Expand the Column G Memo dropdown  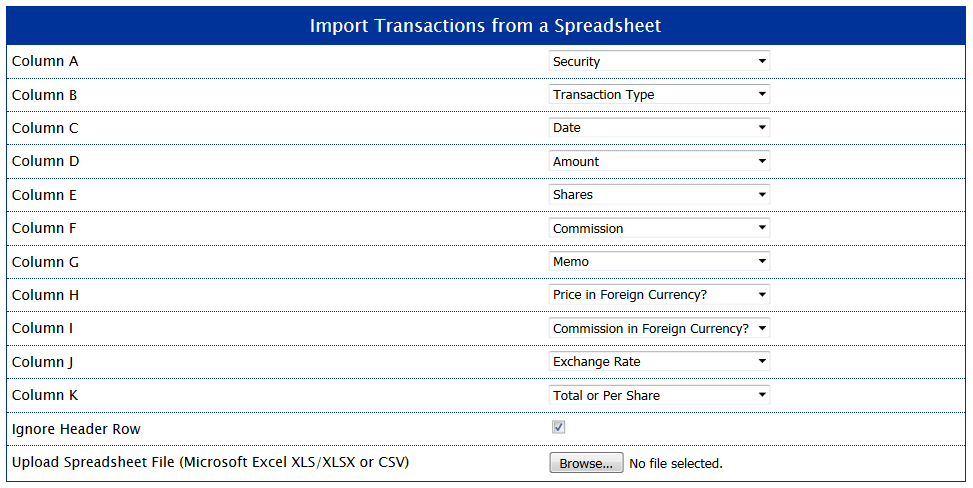(x=659, y=261)
